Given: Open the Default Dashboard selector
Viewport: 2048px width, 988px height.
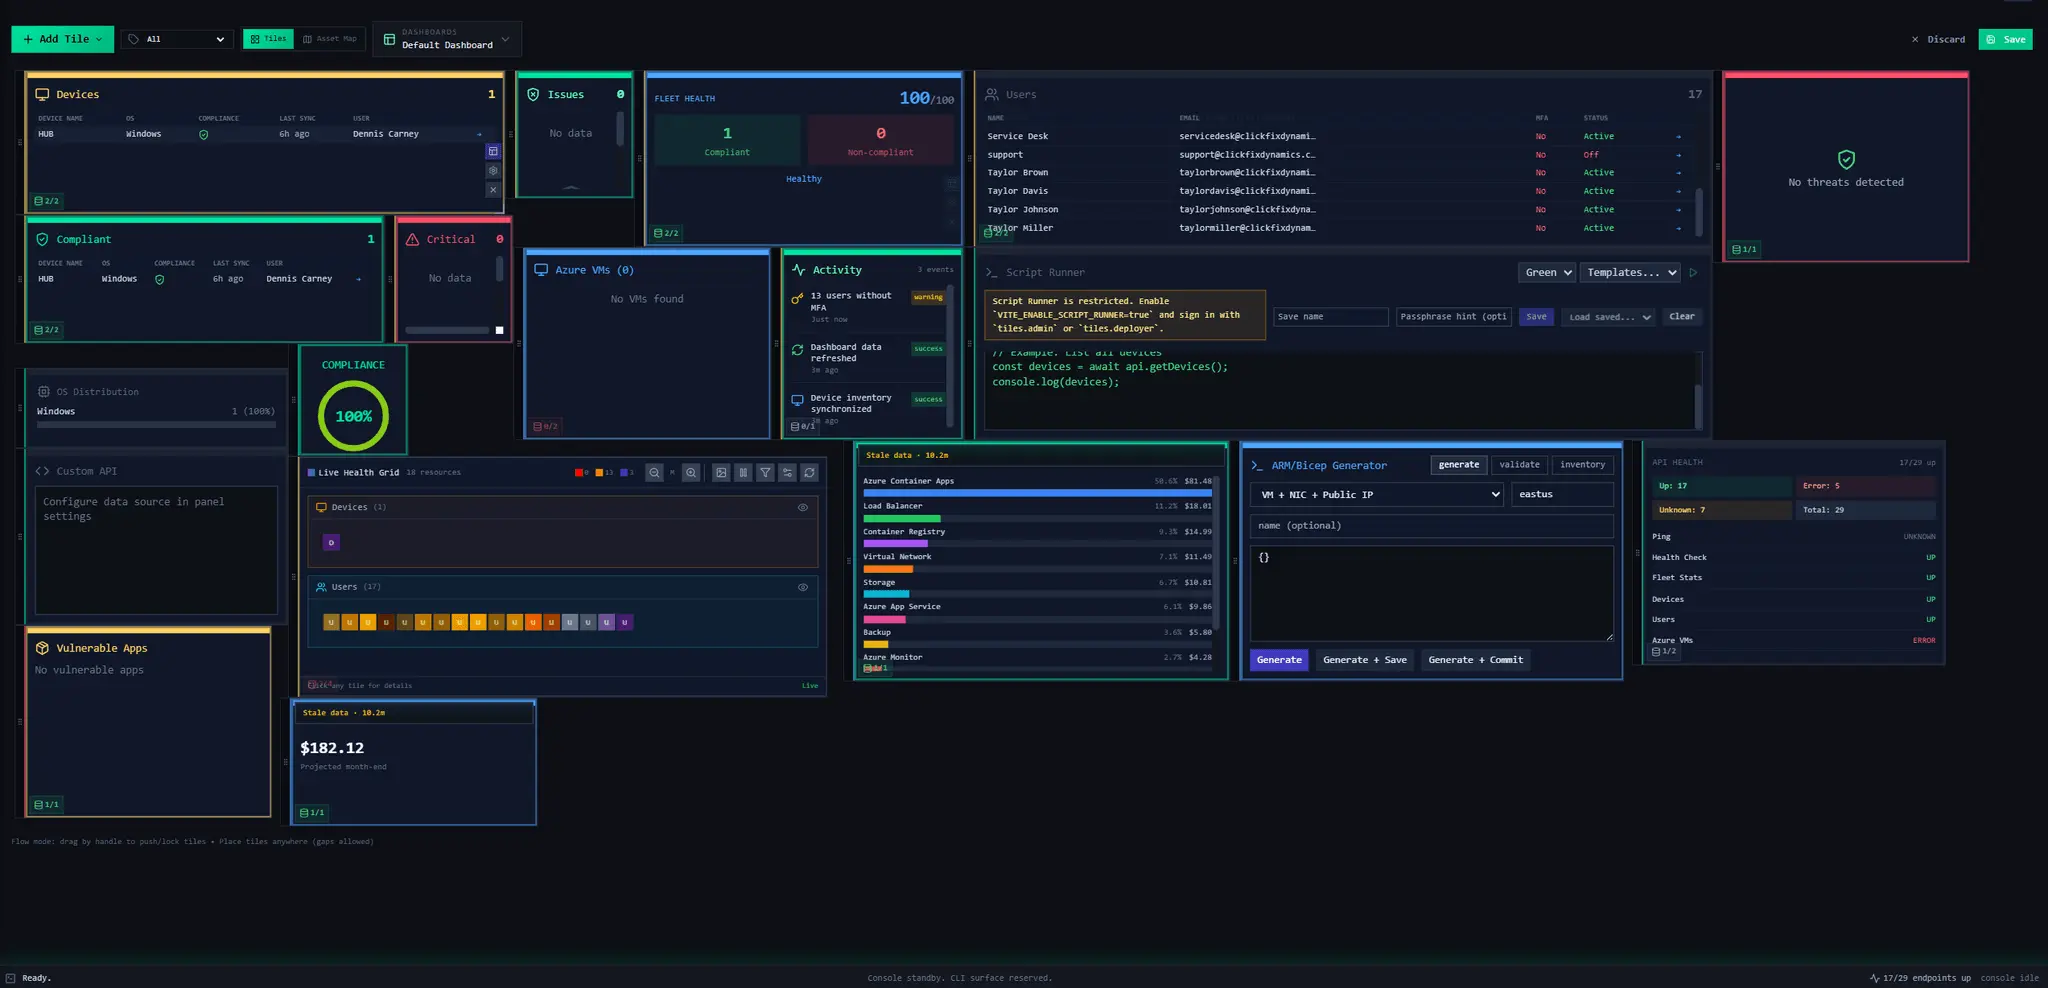Looking at the screenshot, I should [447, 39].
